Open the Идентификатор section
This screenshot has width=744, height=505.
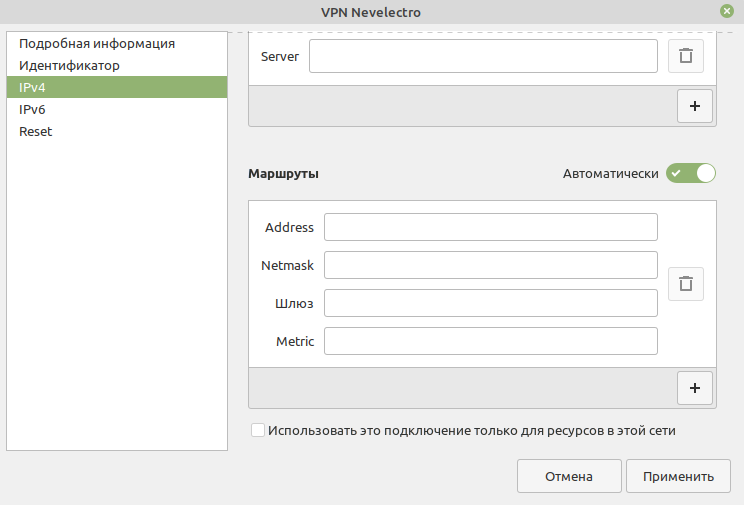(x=117, y=65)
